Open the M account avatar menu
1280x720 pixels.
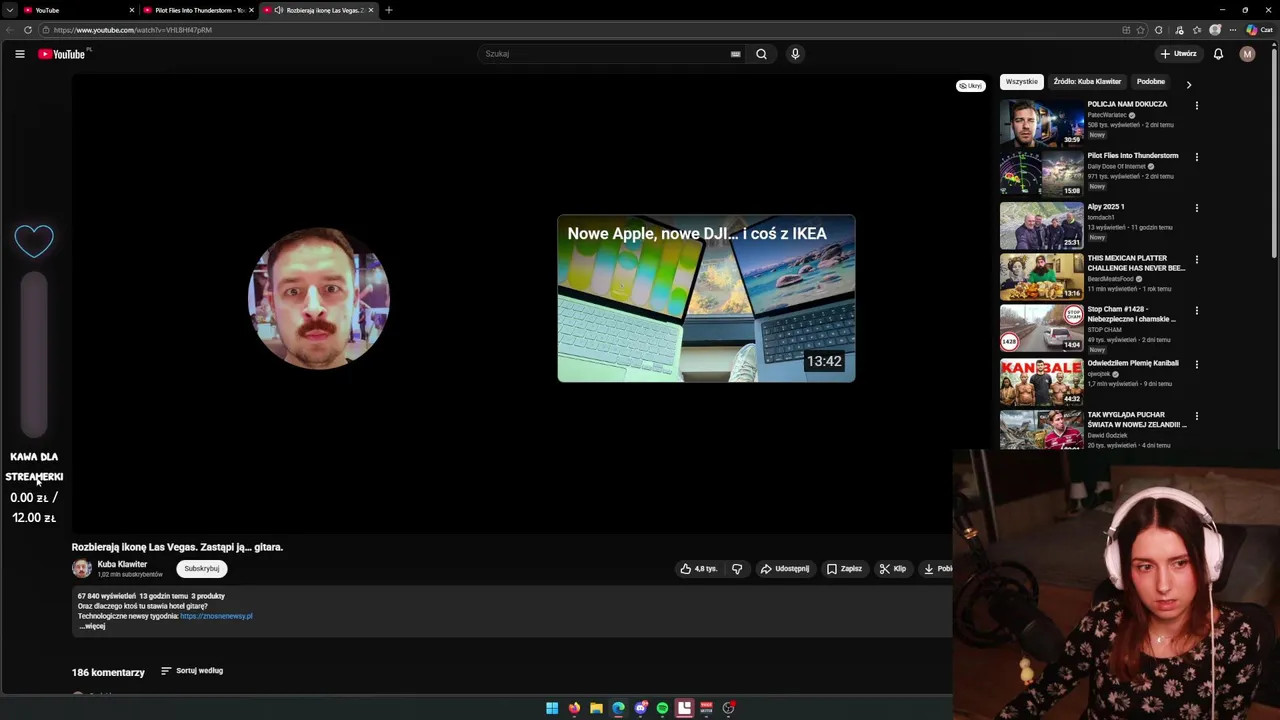pos(1247,54)
